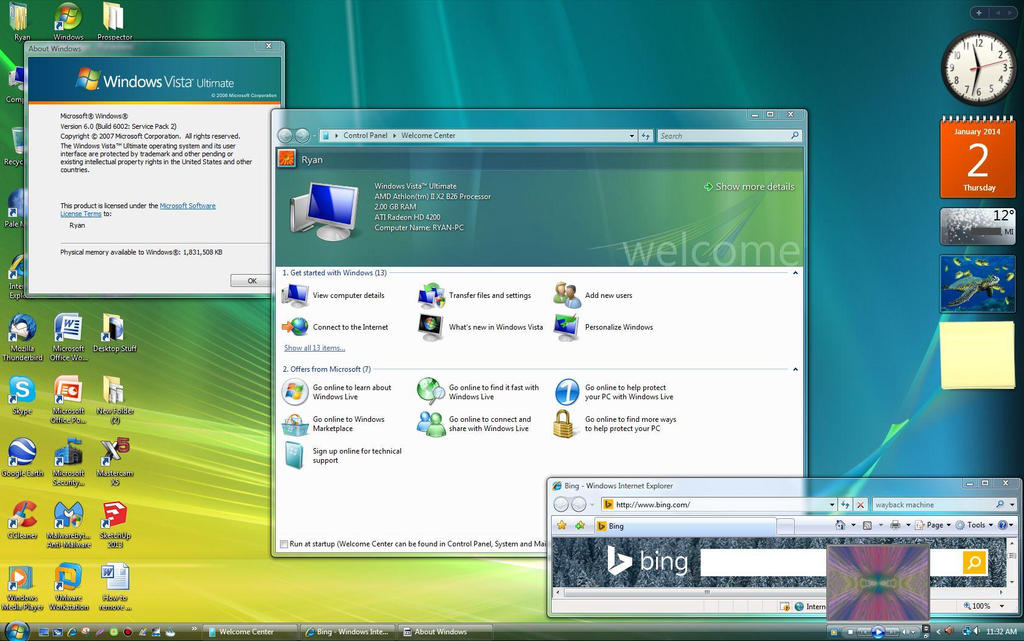
Task: Click the IE Refresh button beside address bar
Action: click(x=846, y=505)
